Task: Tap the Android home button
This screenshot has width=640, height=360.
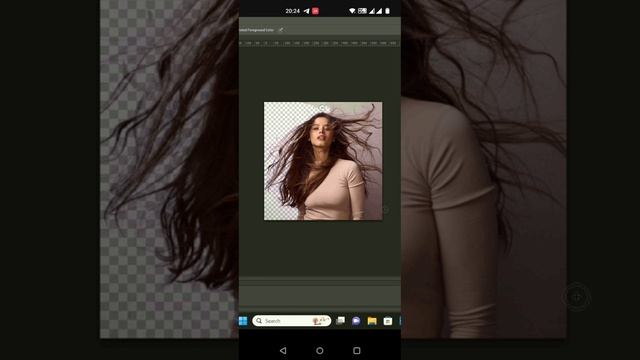Action: (320, 350)
